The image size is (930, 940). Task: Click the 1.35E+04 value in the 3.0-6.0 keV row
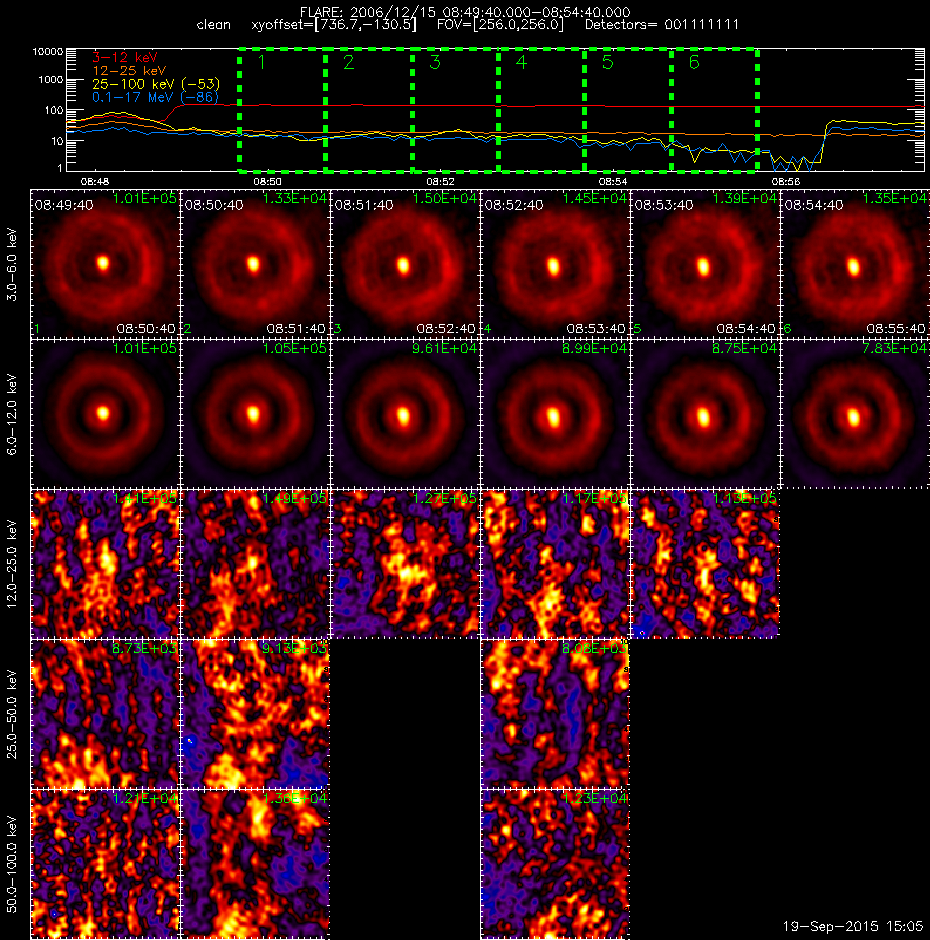pyautogui.click(x=894, y=198)
